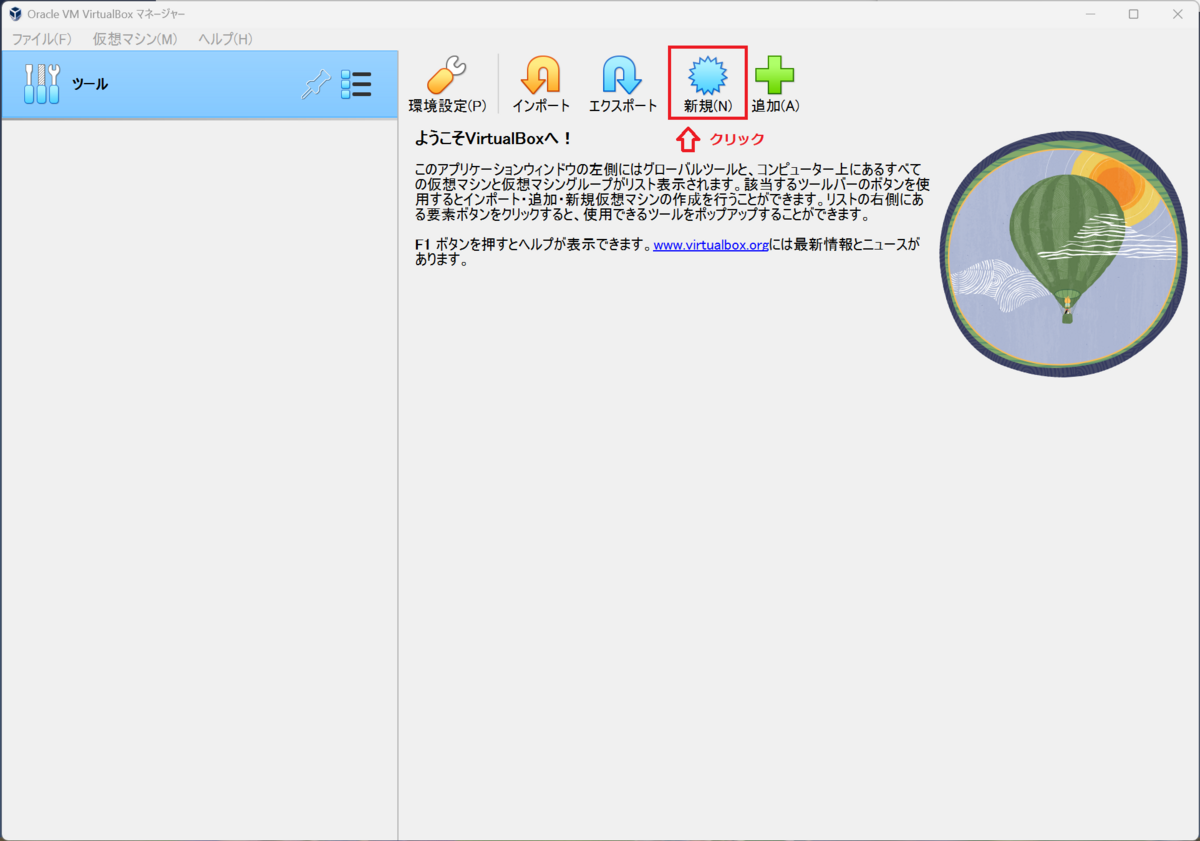
Task: Add an existing VM with 追加(A)
Action: tap(775, 85)
